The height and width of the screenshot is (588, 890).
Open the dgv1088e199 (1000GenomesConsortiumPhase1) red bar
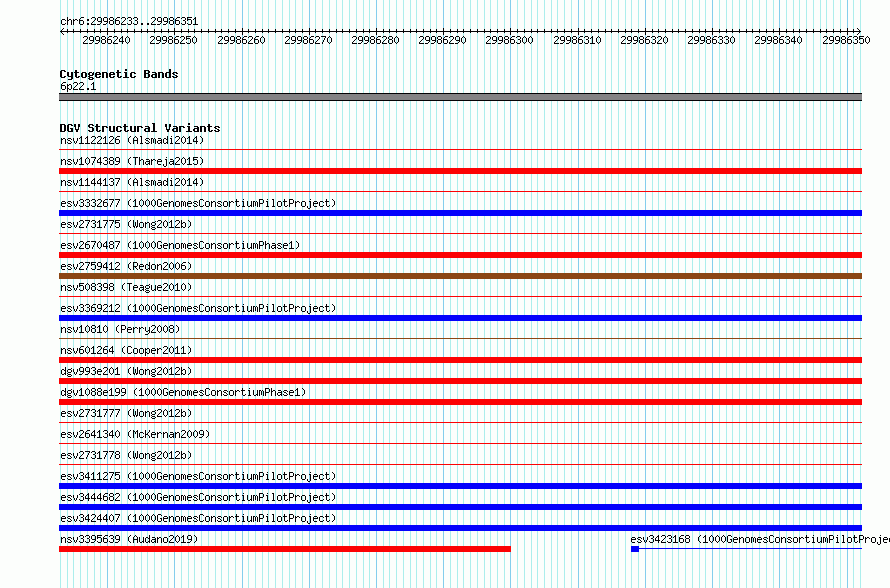coord(460,402)
